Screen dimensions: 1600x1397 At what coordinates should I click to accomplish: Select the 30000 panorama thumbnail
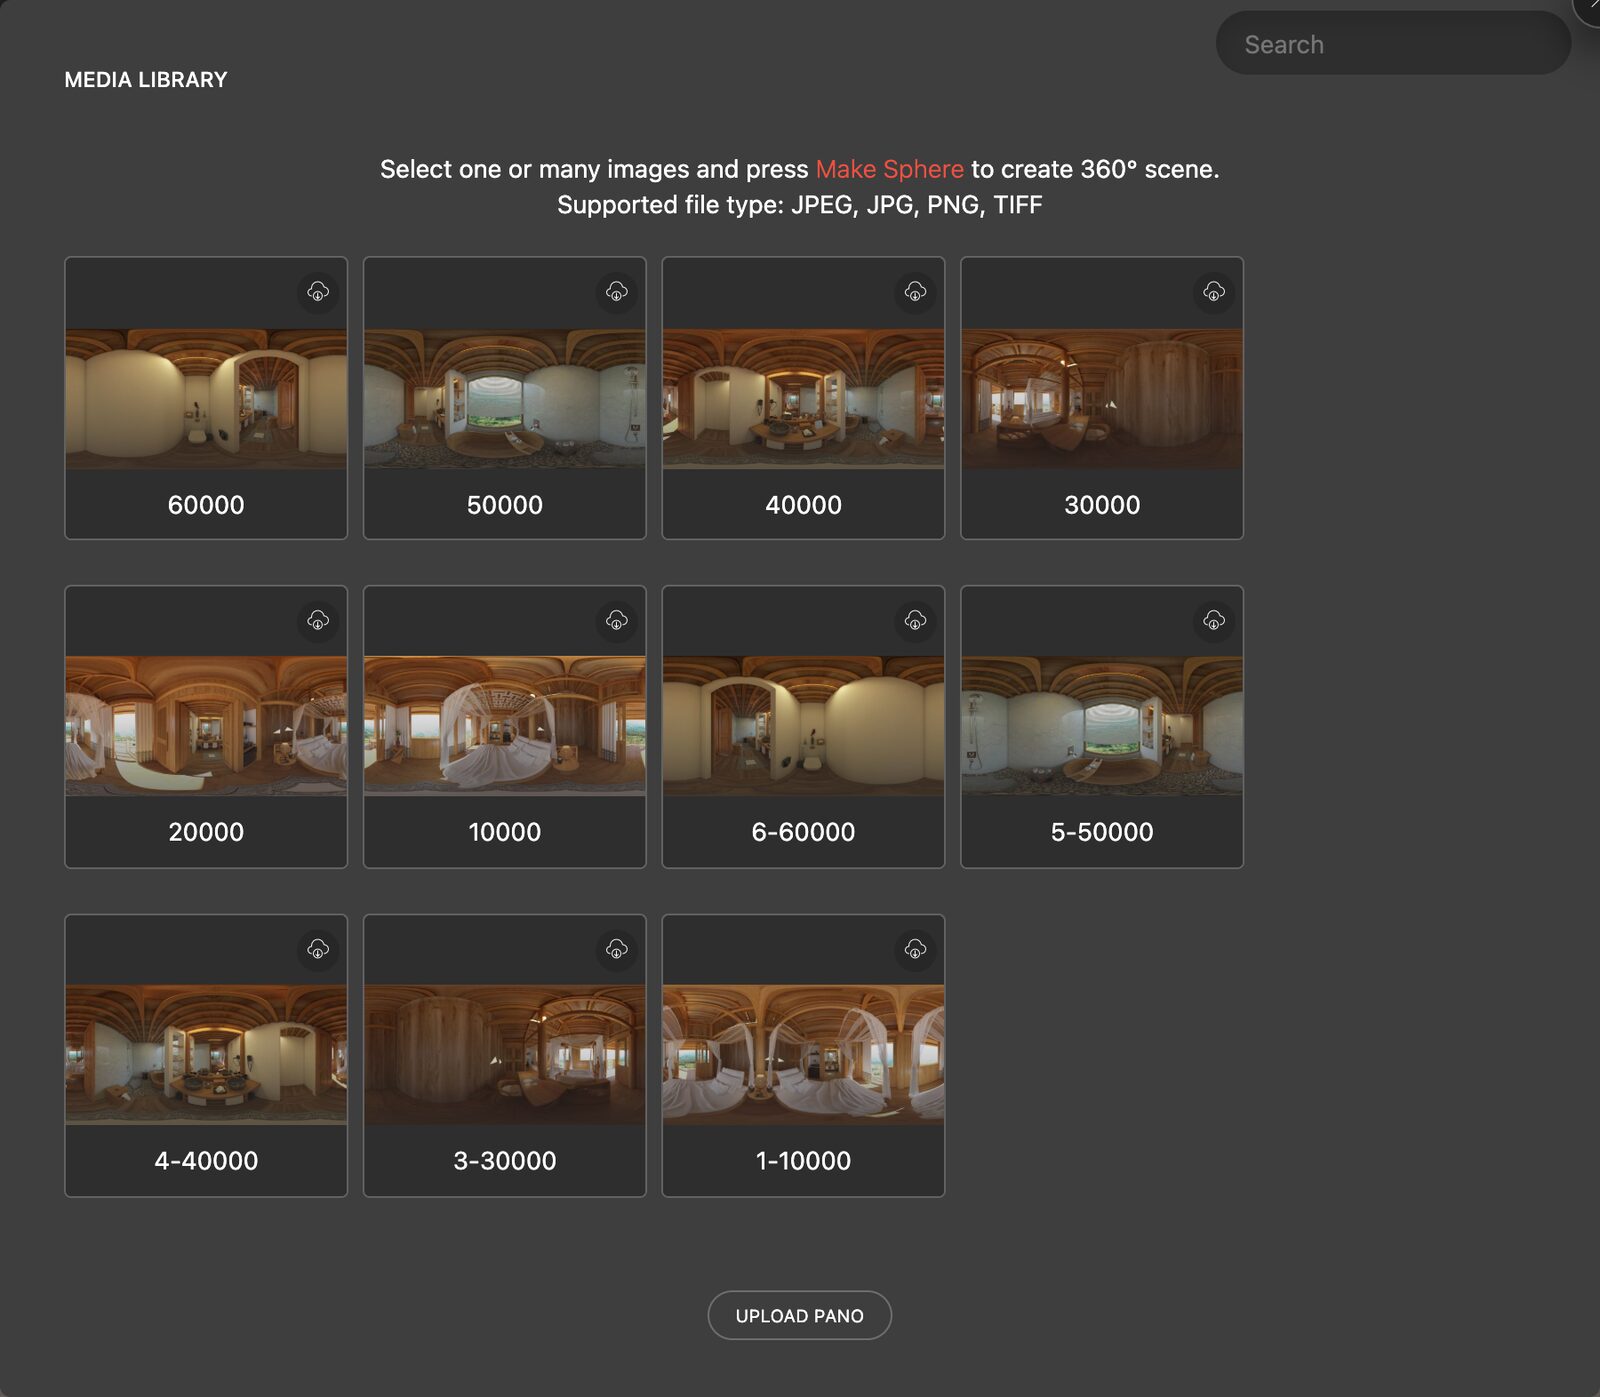(1102, 399)
